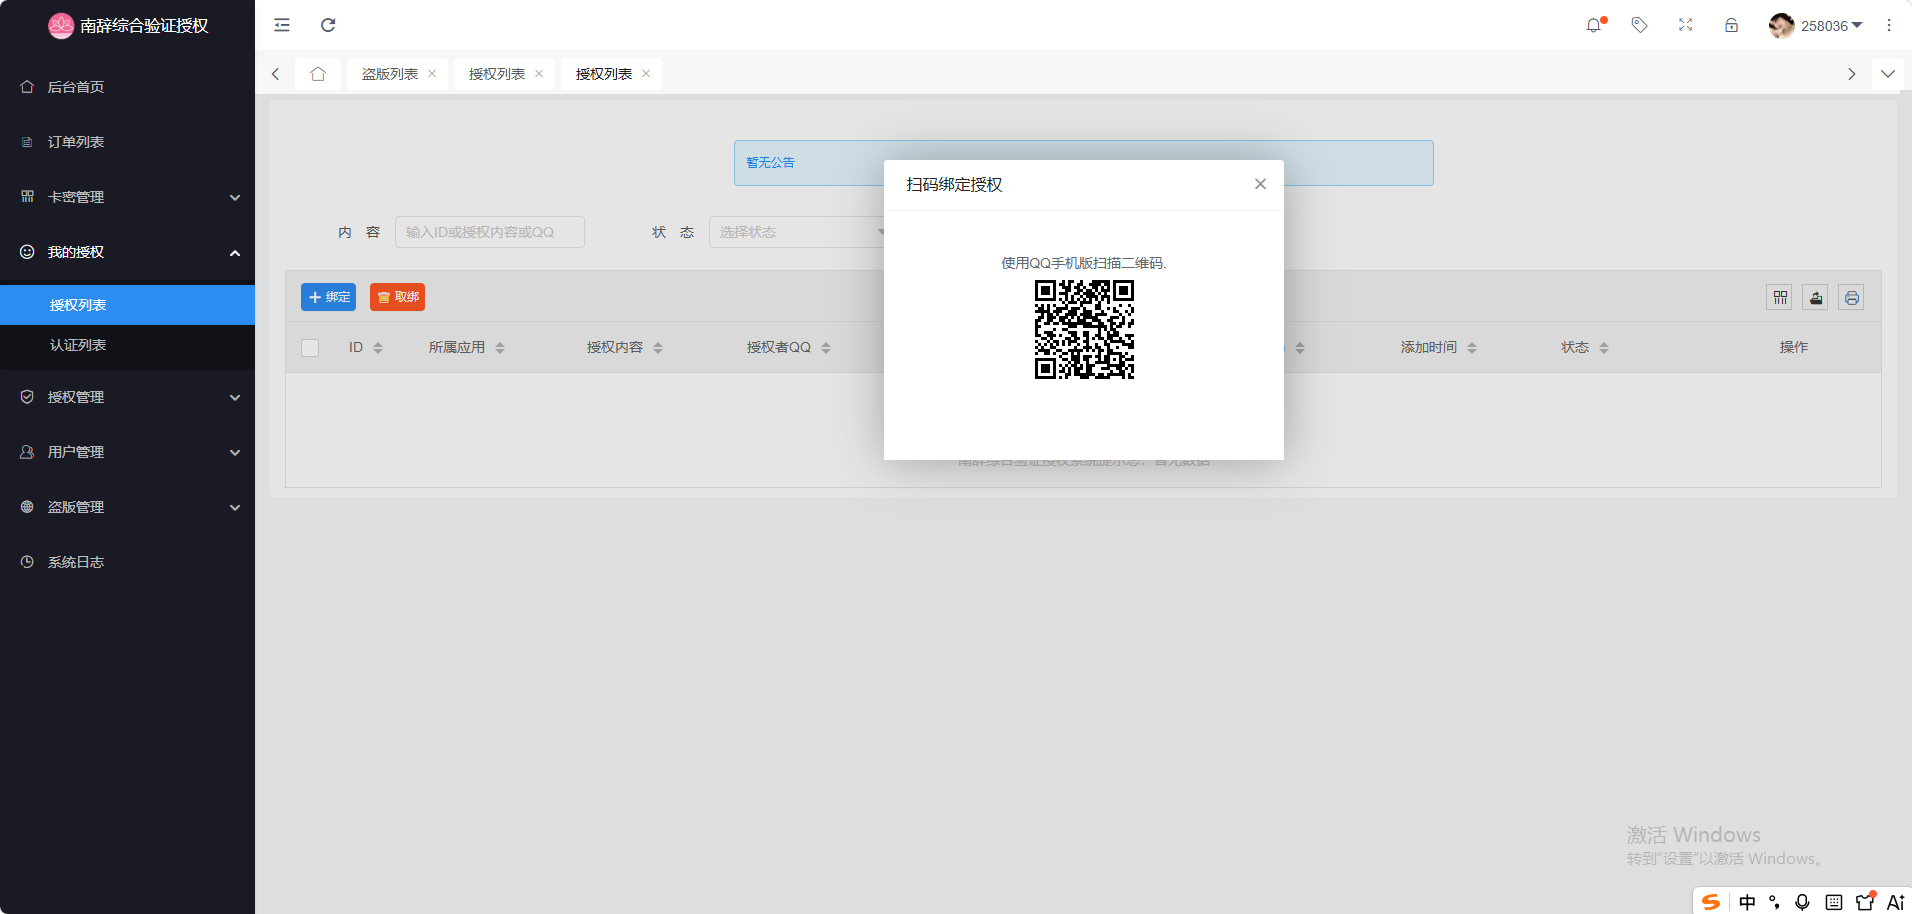The width and height of the screenshot is (1912, 914).
Task: Click the 内容 search input field
Action: pyautogui.click(x=490, y=232)
